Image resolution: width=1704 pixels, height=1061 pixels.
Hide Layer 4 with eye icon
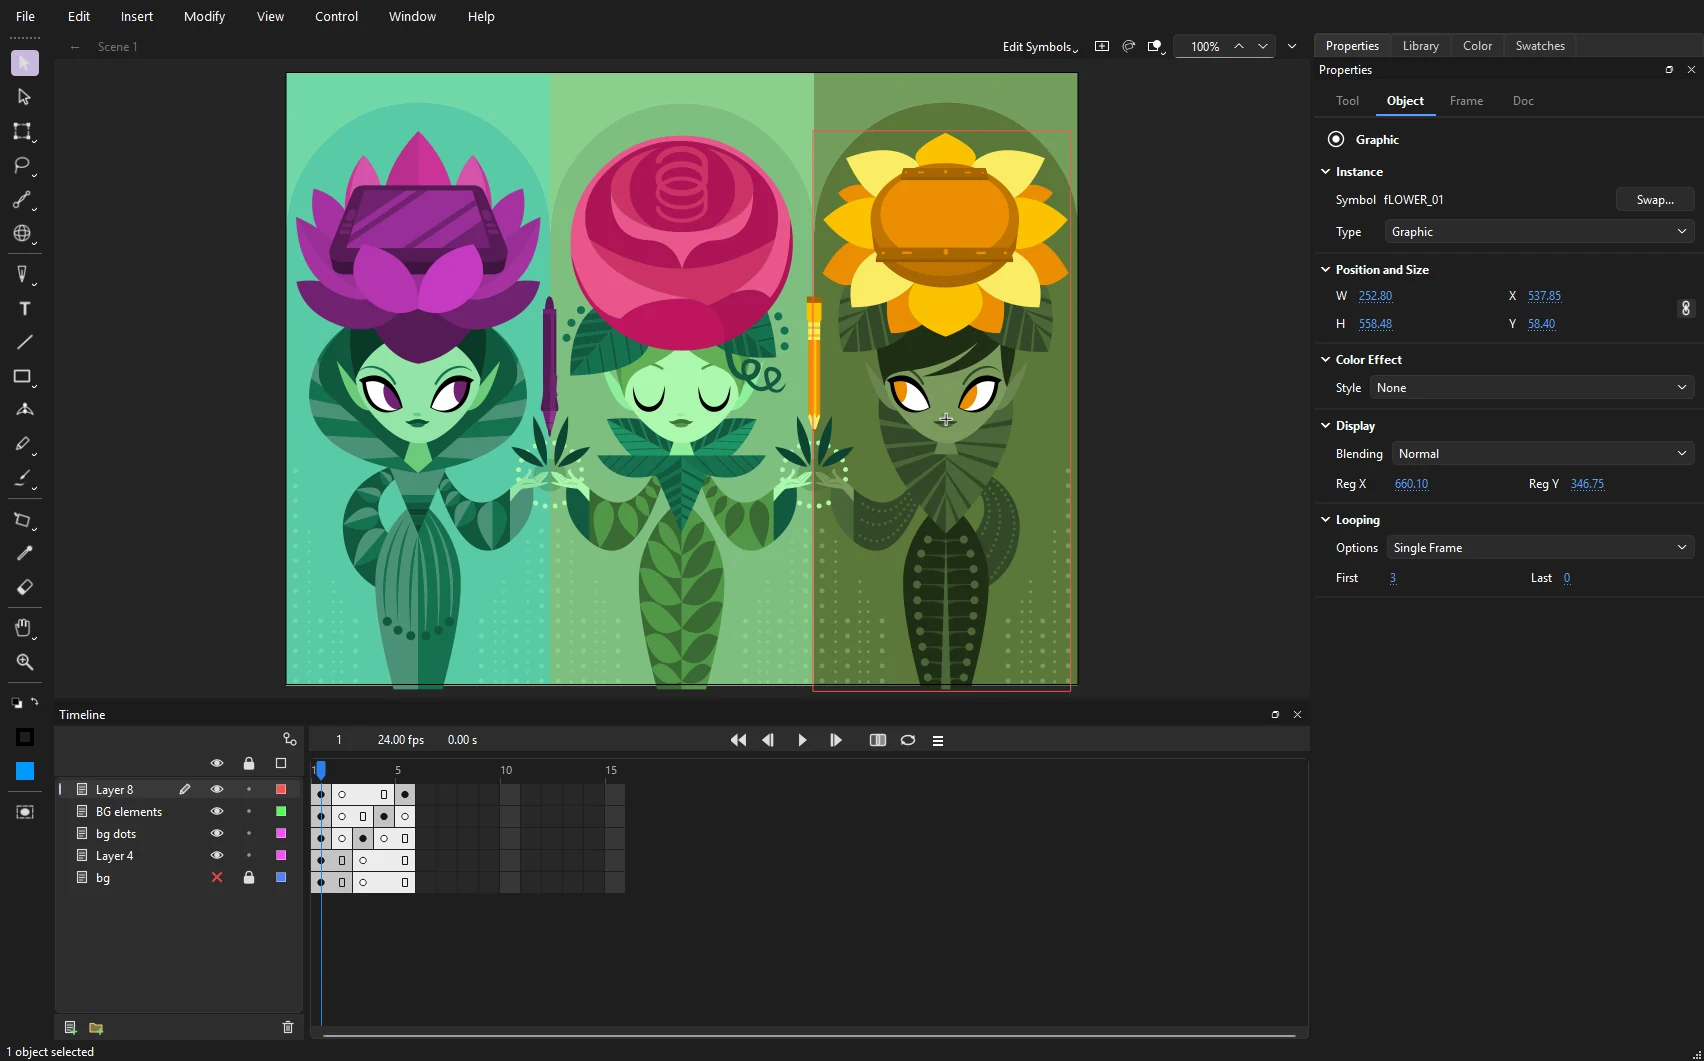click(x=217, y=856)
